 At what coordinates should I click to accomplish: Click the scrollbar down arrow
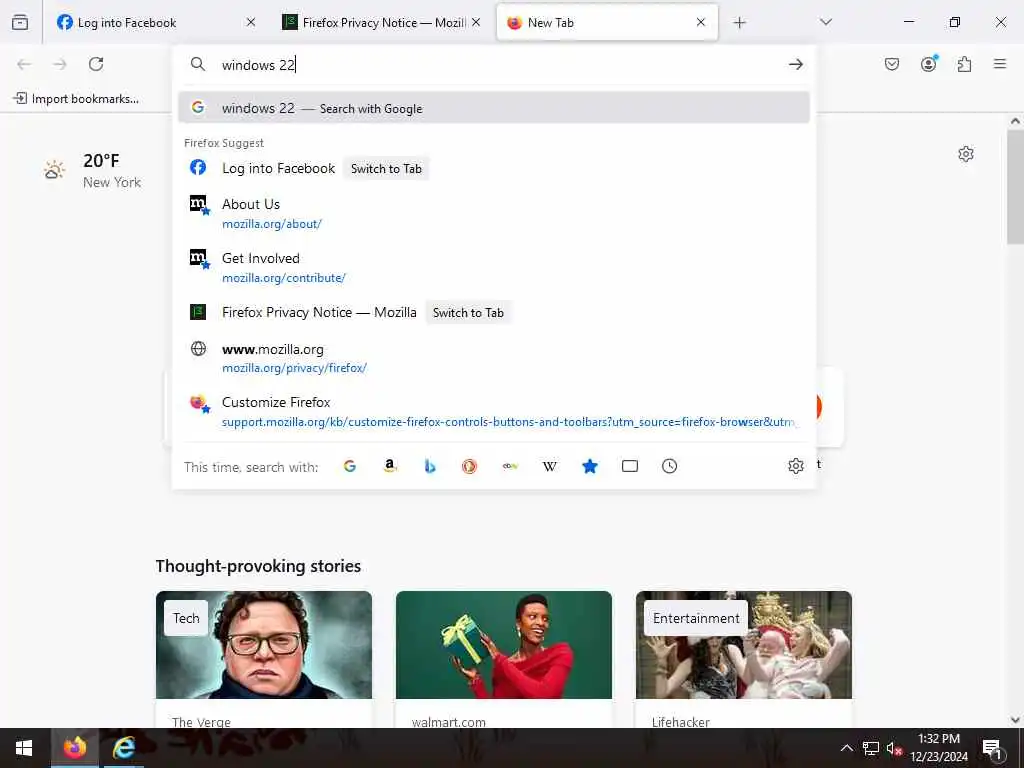[1015, 720]
